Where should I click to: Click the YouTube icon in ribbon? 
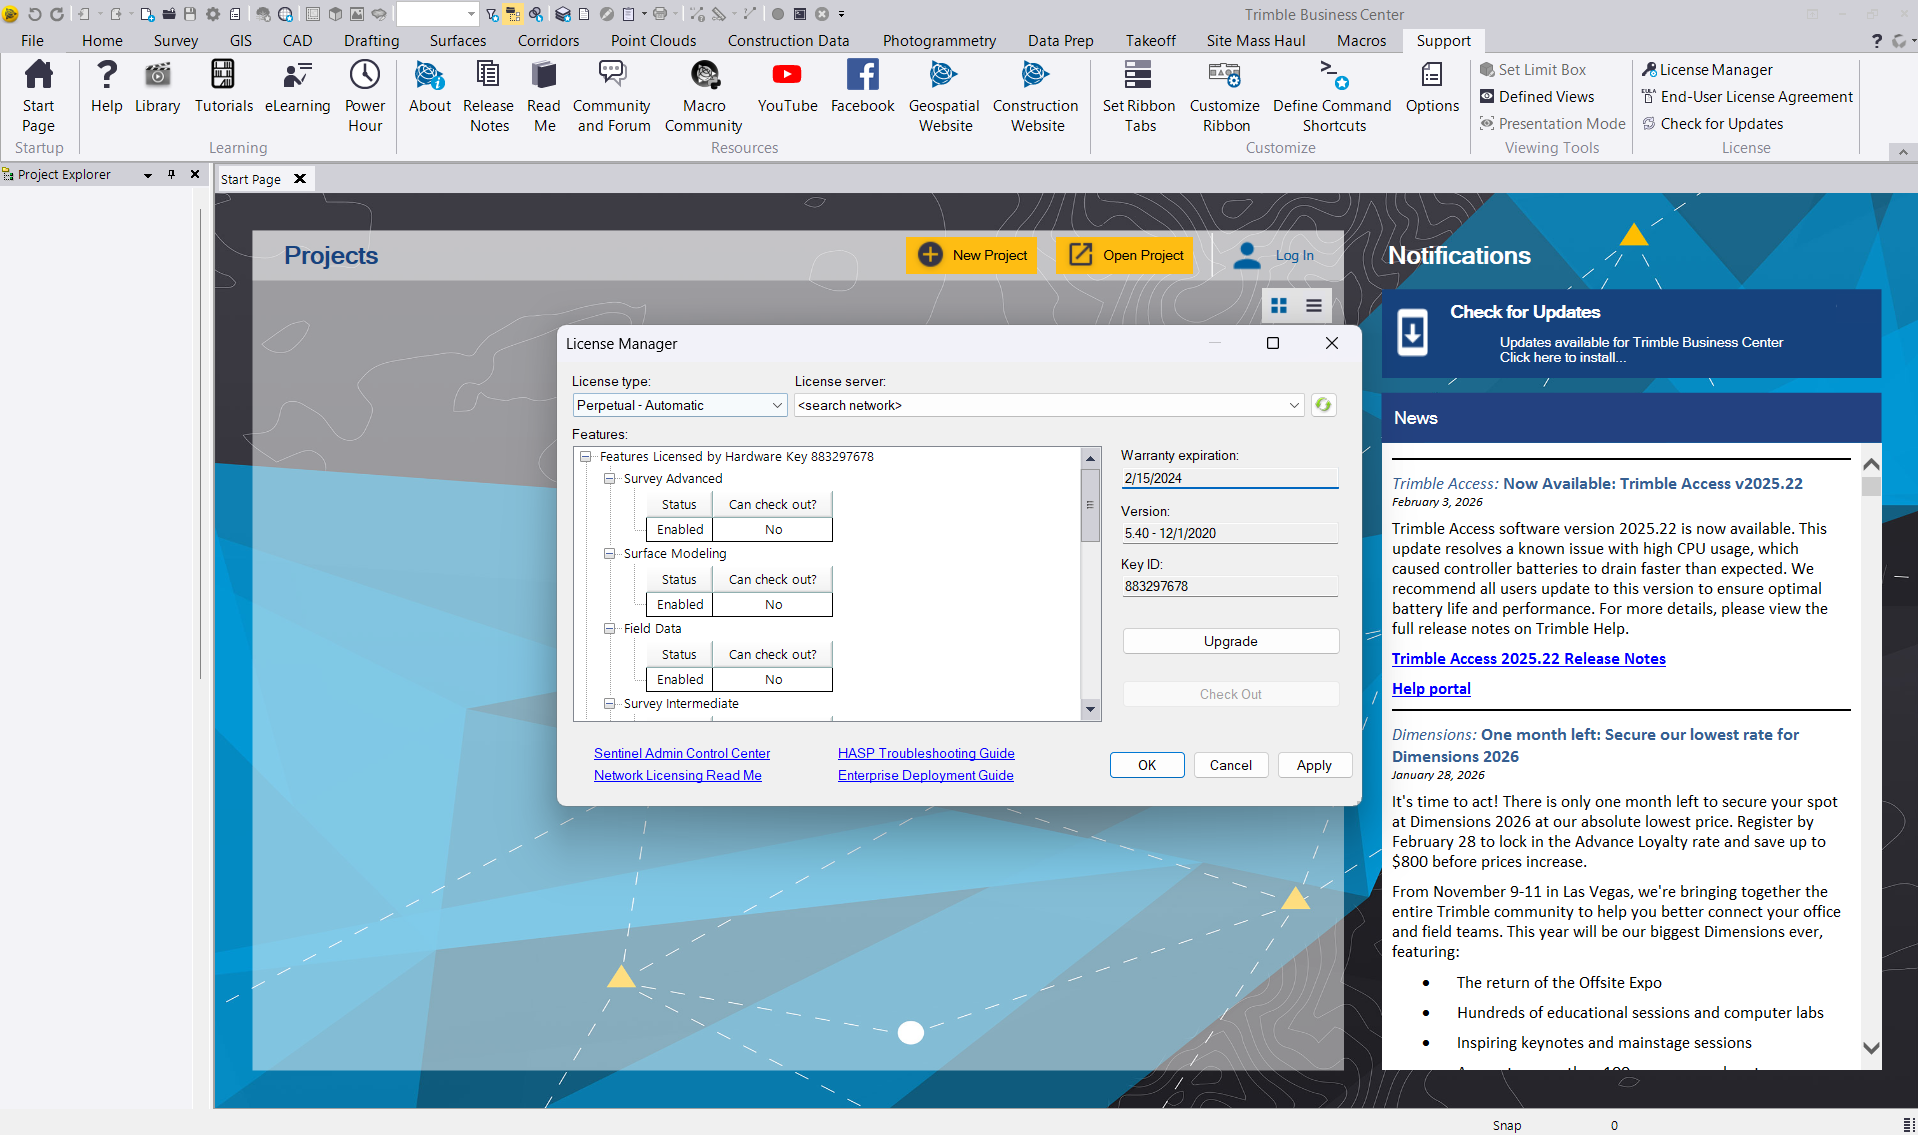pyautogui.click(x=786, y=76)
